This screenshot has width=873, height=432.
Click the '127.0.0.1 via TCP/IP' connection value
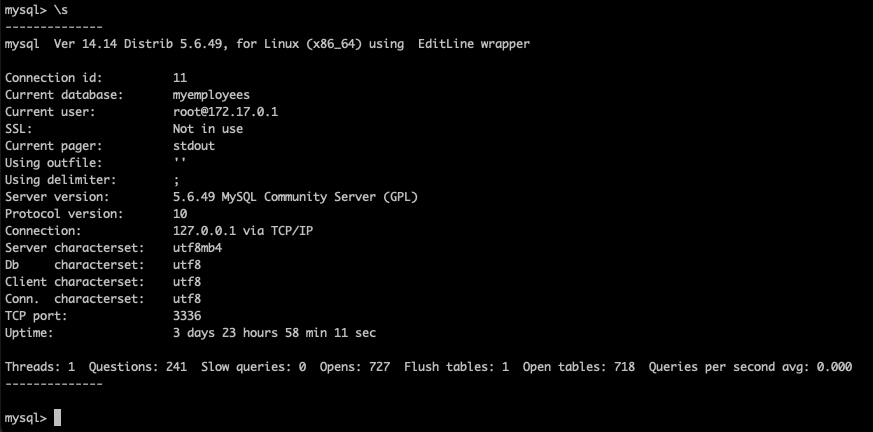pos(243,231)
